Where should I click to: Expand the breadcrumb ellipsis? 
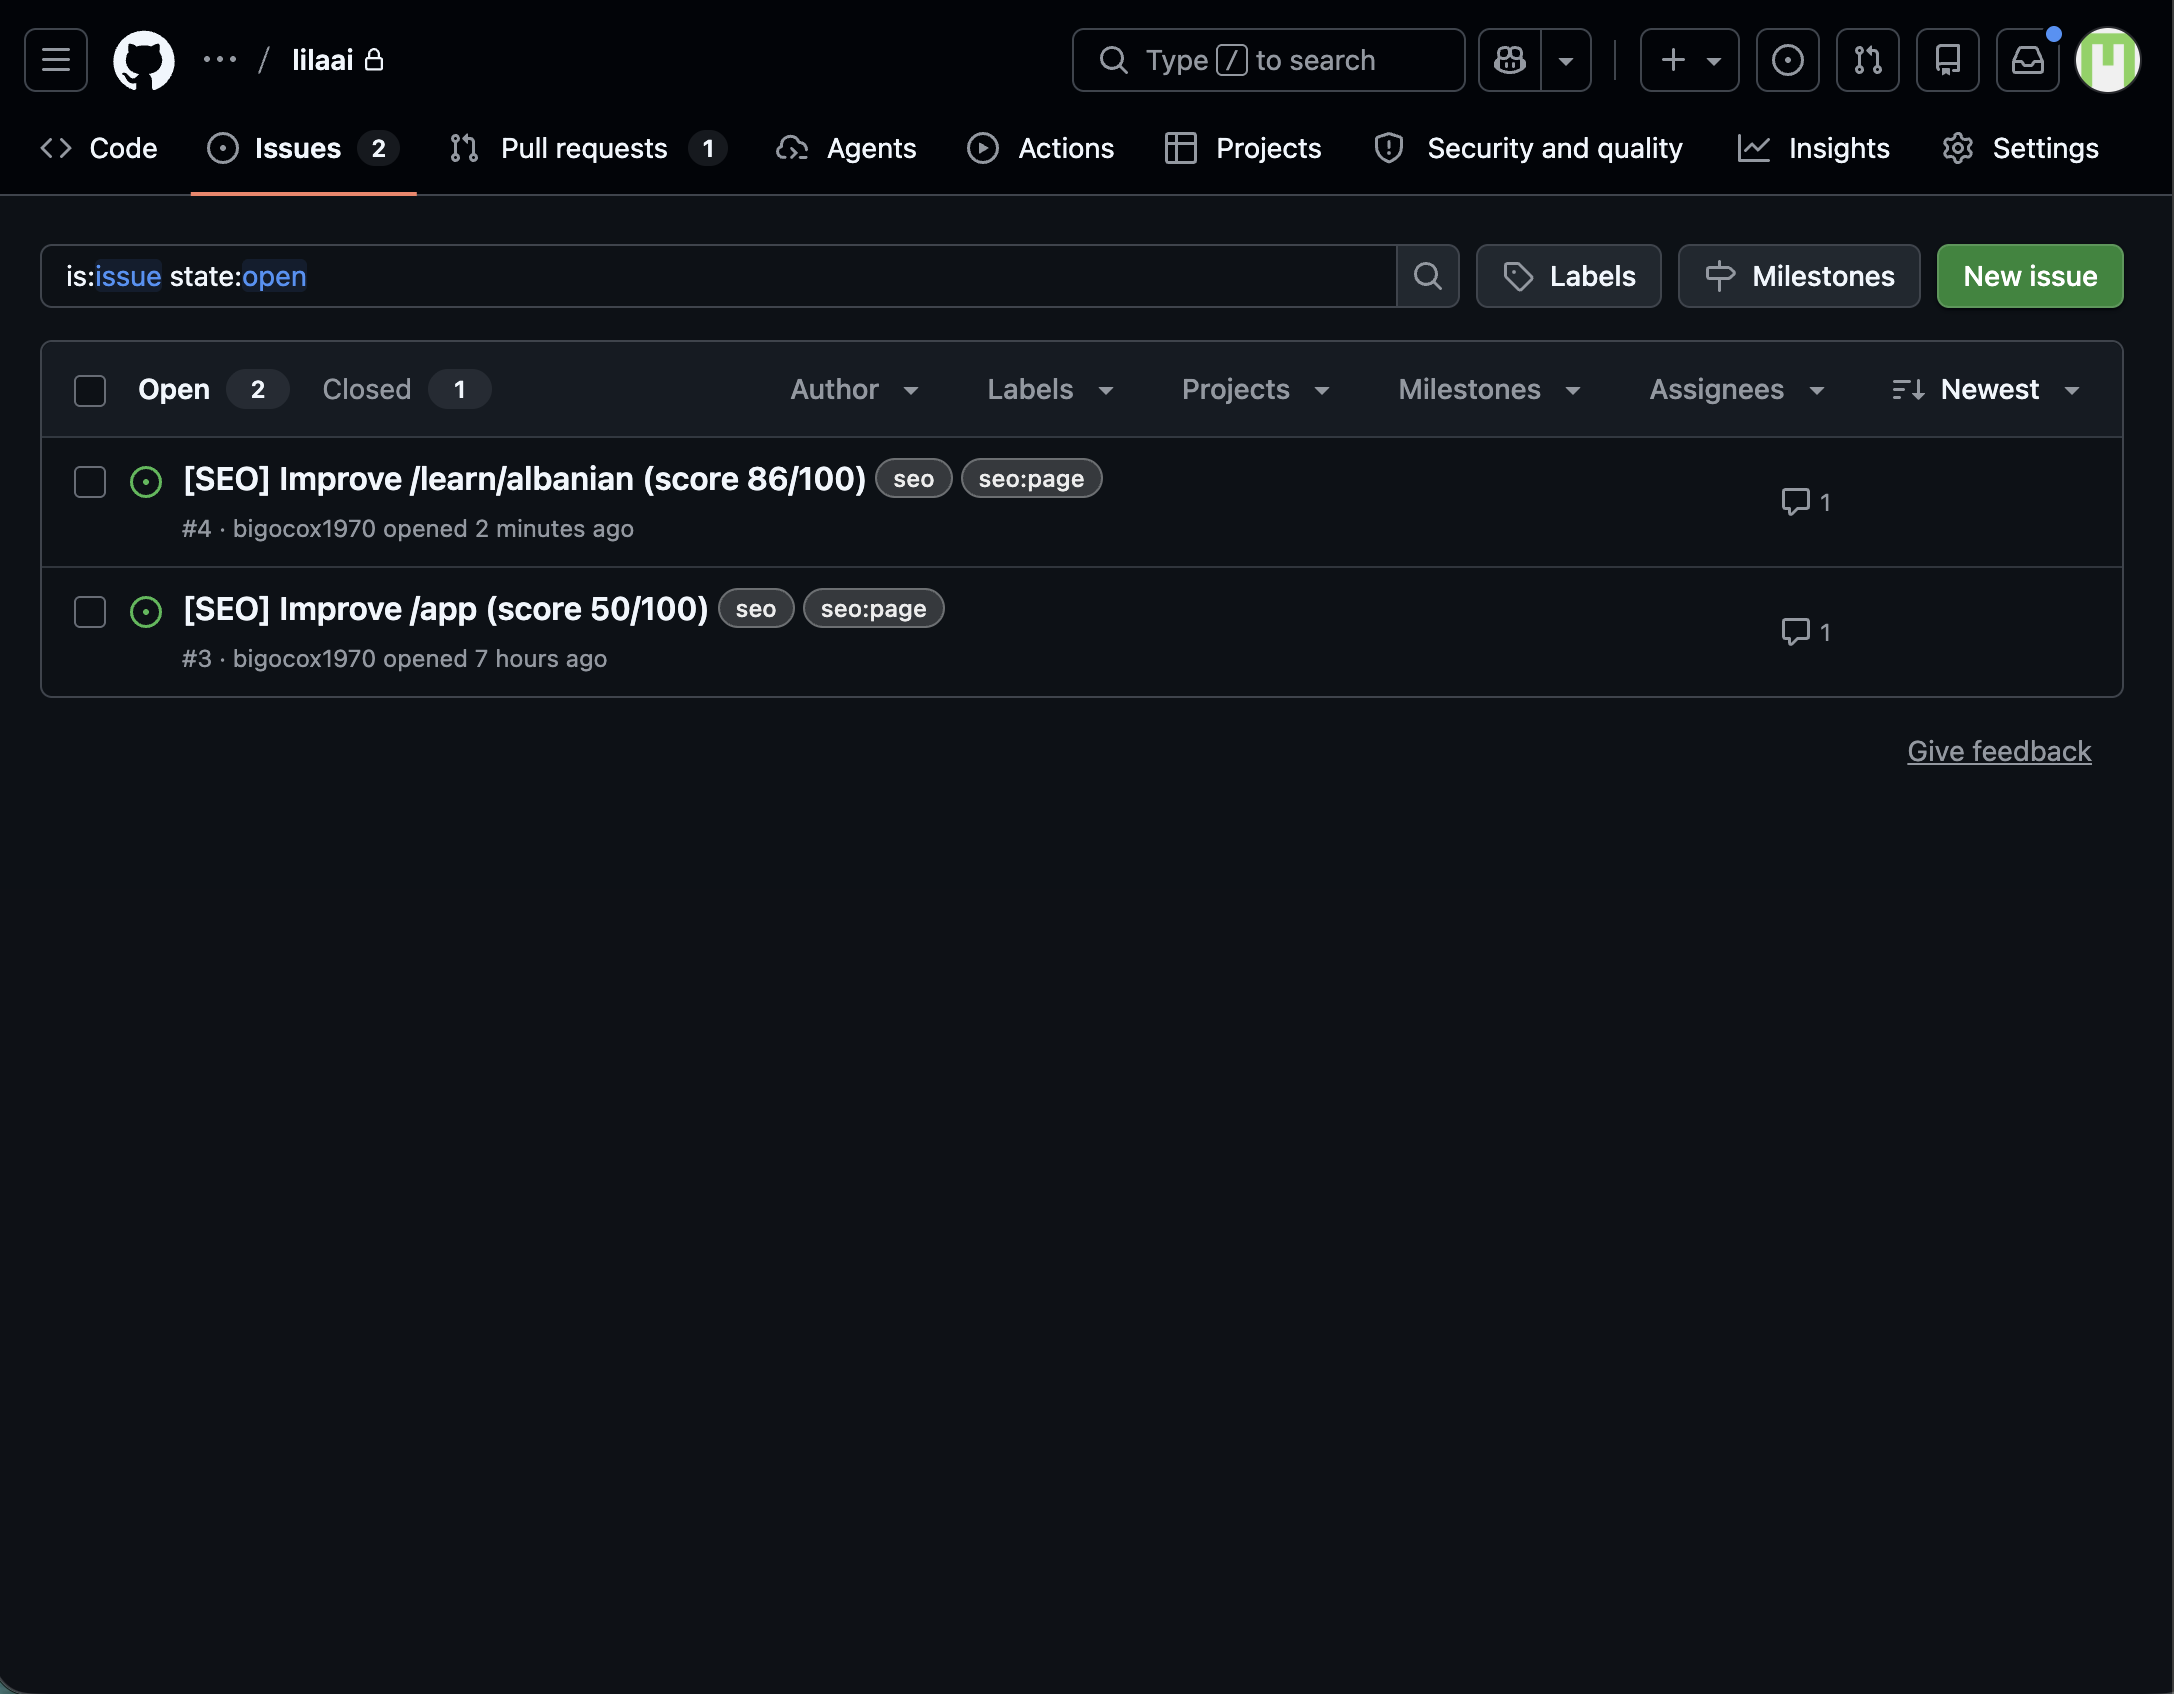[220, 60]
